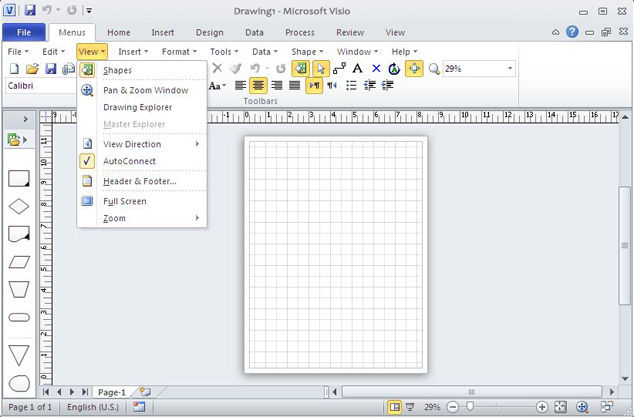
Task: Click the Fit page to window icon
Action: tap(560, 406)
